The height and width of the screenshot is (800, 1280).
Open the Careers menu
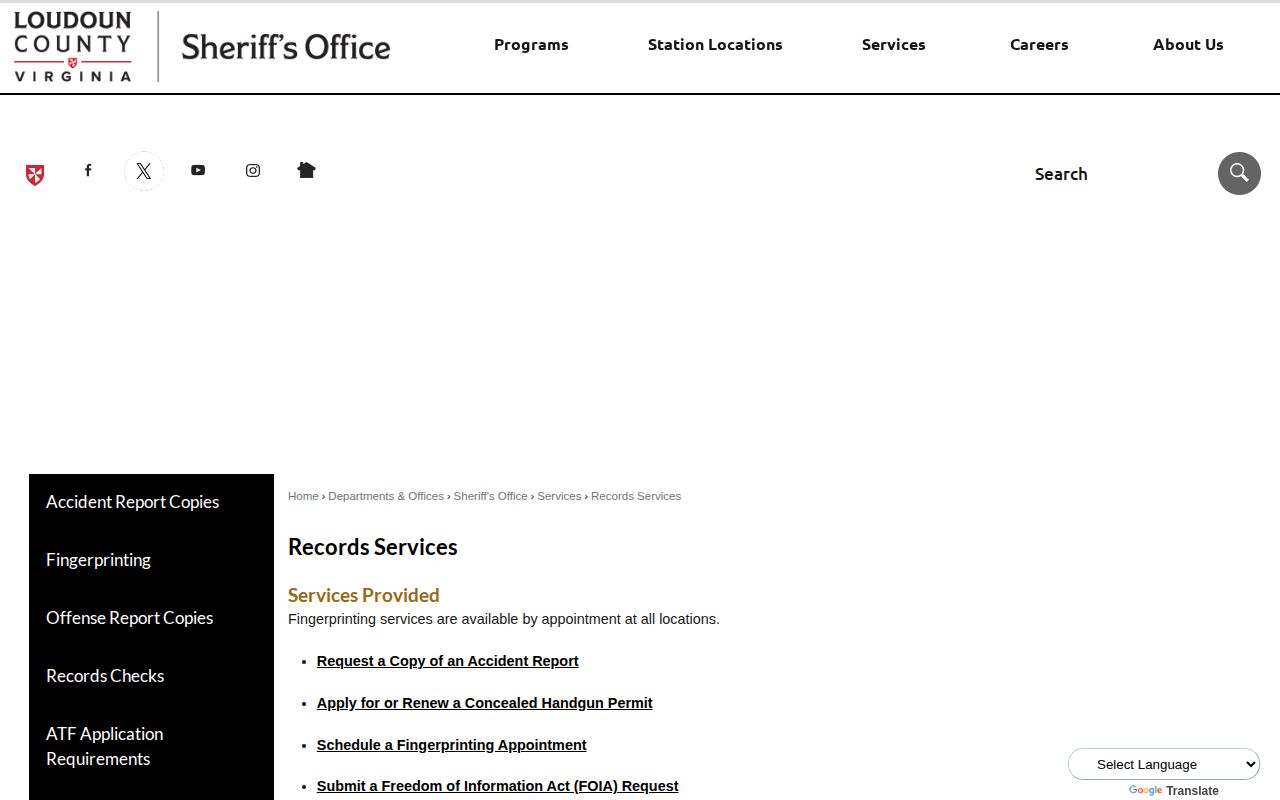[x=1039, y=45]
